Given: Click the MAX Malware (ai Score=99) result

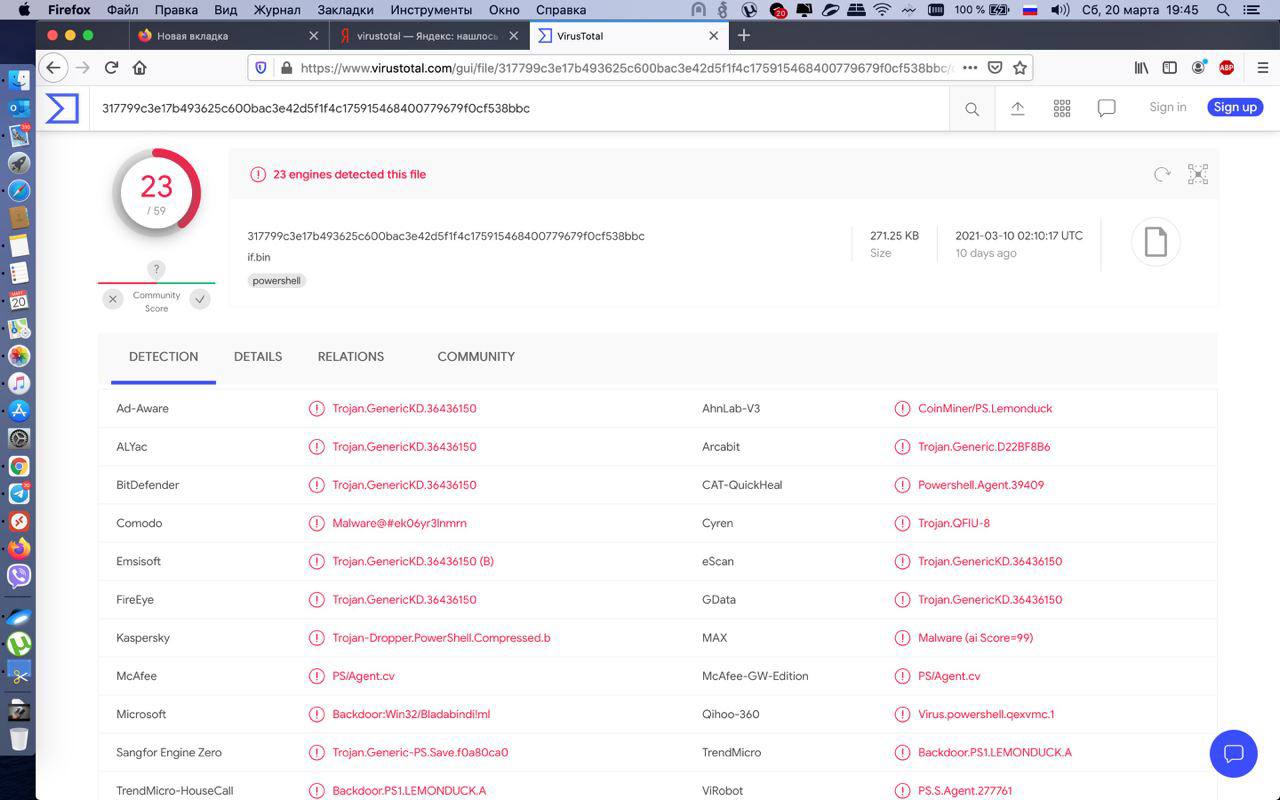Looking at the screenshot, I should [x=976, y=638].
